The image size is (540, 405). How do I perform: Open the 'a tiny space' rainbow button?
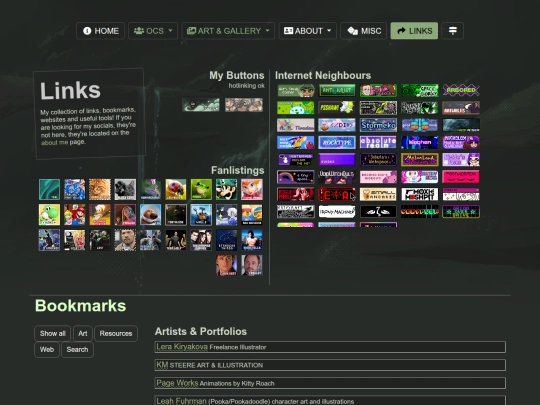(295, 177)
